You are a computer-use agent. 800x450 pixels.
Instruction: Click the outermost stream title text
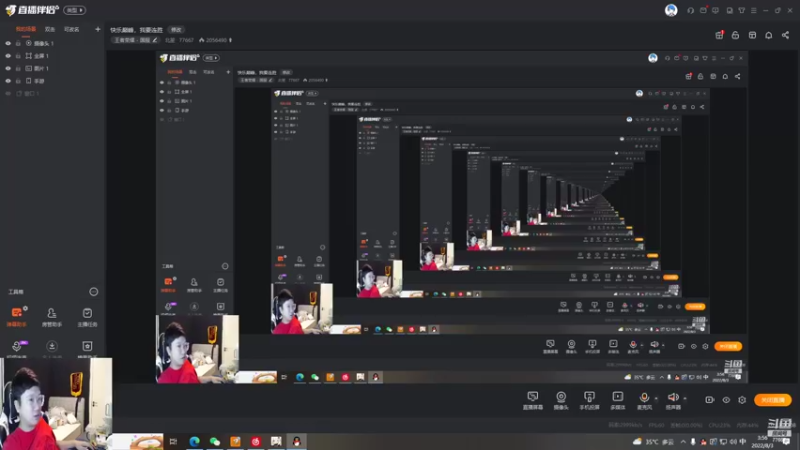pyautogui.click(x=137, y=30)
